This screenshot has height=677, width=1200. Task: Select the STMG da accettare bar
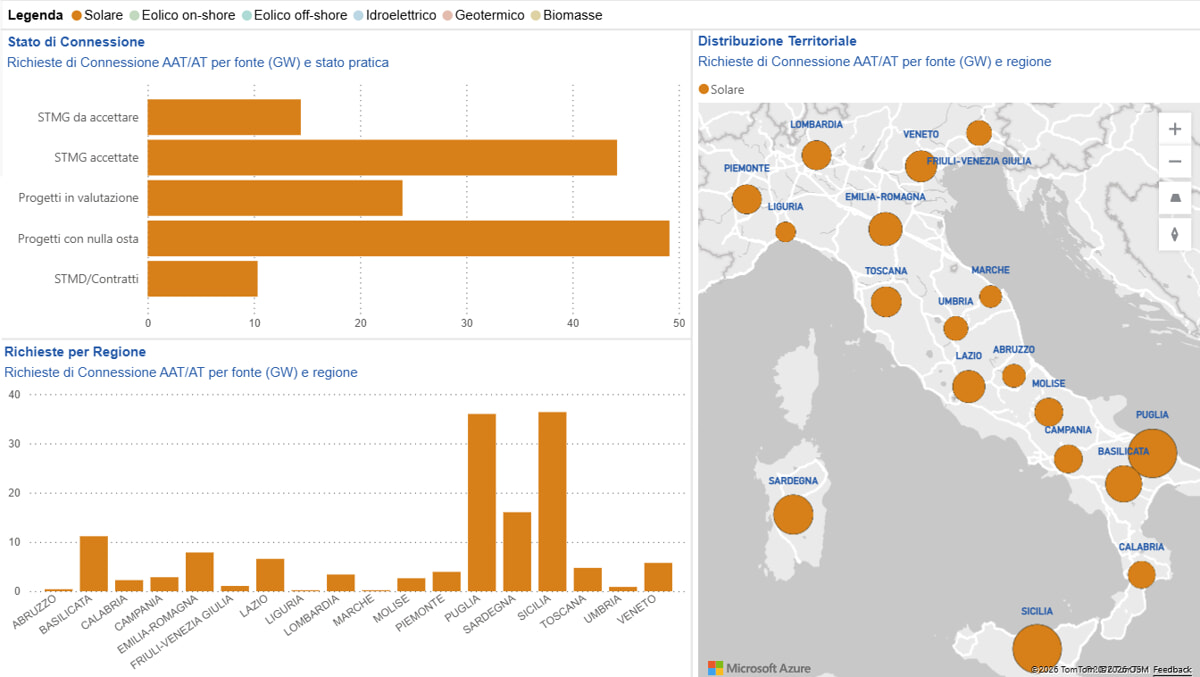(224, 117)
